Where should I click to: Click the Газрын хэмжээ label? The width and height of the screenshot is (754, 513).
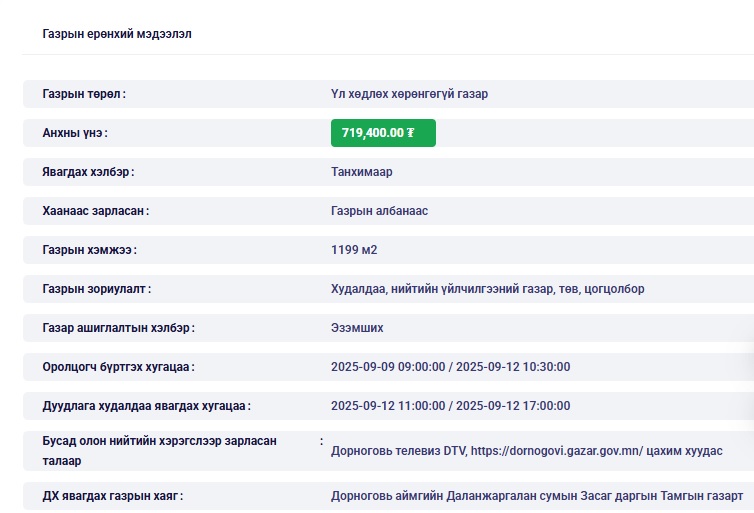click(89, 250)
